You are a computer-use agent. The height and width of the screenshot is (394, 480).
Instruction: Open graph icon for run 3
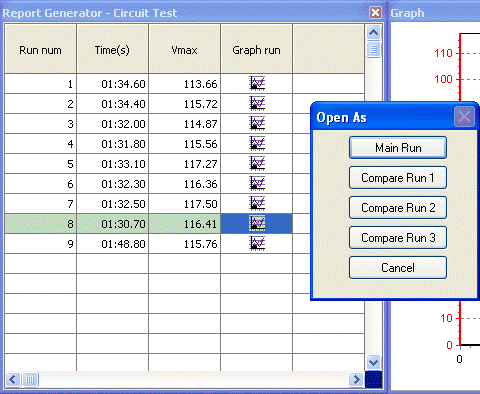(257, 124)
